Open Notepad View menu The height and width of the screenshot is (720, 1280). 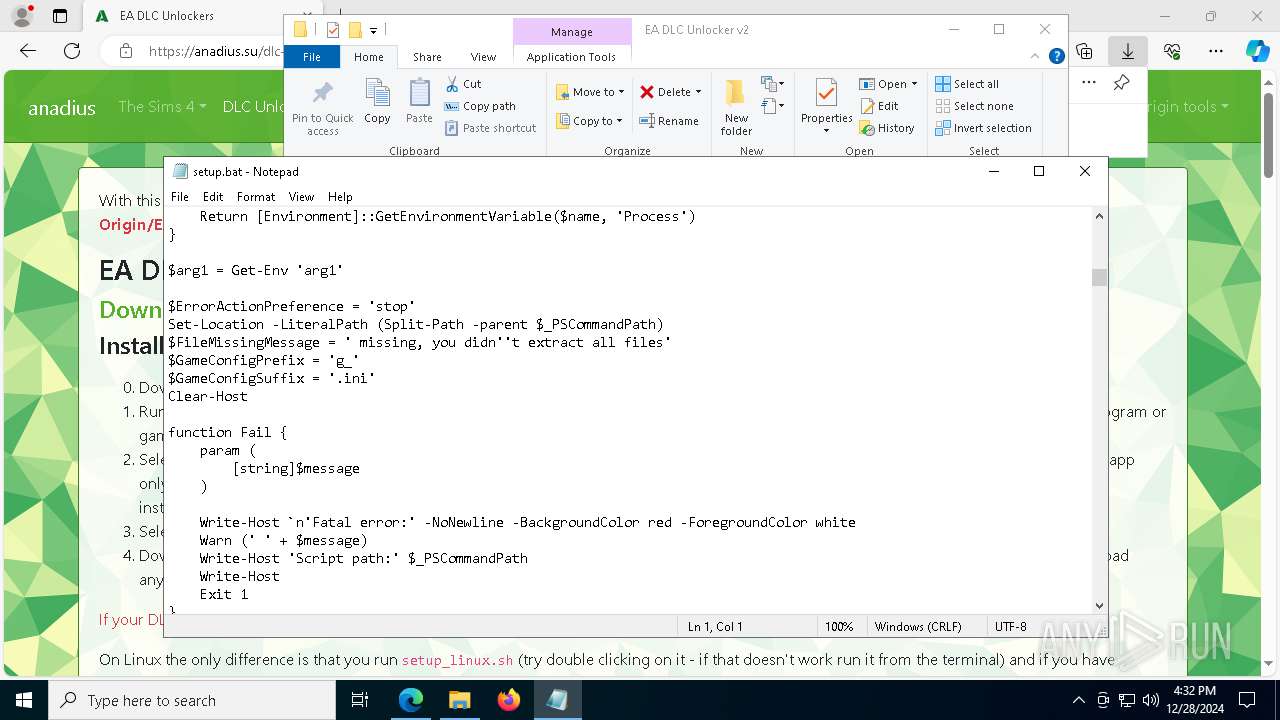(301, 197)
